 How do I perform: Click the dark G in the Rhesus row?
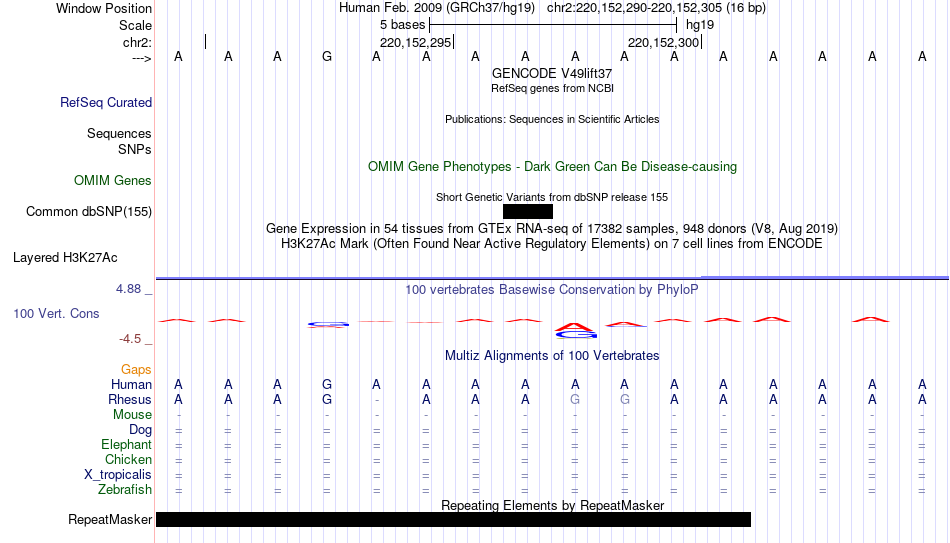327,399
